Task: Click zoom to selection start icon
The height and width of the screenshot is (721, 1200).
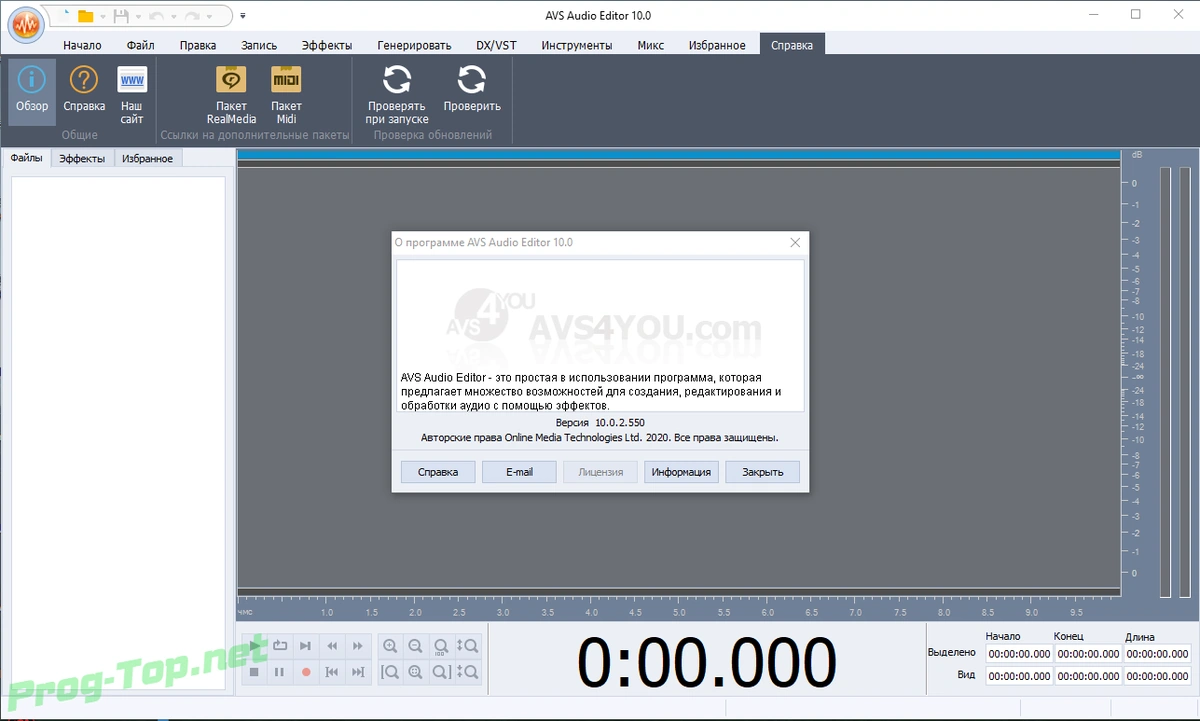Action: pyautogui.click(x=390, y=672)
